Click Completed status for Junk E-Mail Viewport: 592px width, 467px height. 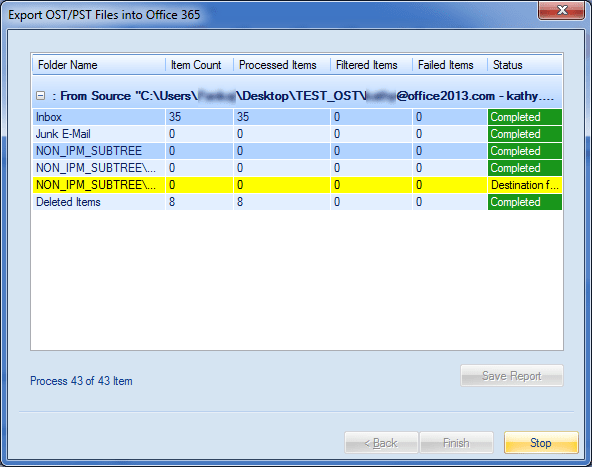(525, 134)
